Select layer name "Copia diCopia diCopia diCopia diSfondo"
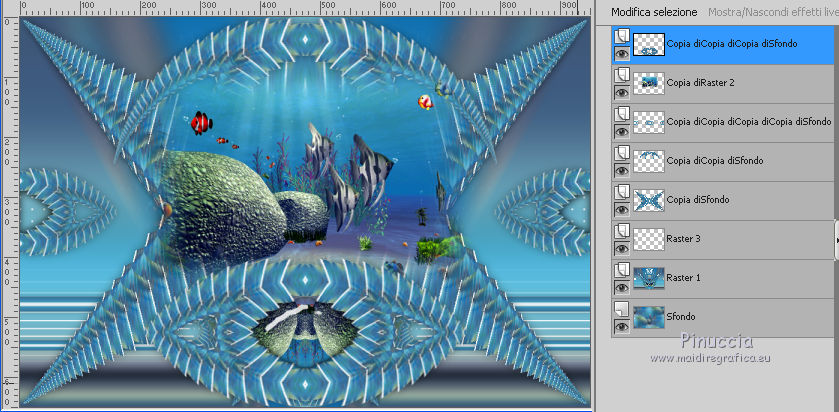This screenshot has height=412, width=839. (749, 122)
